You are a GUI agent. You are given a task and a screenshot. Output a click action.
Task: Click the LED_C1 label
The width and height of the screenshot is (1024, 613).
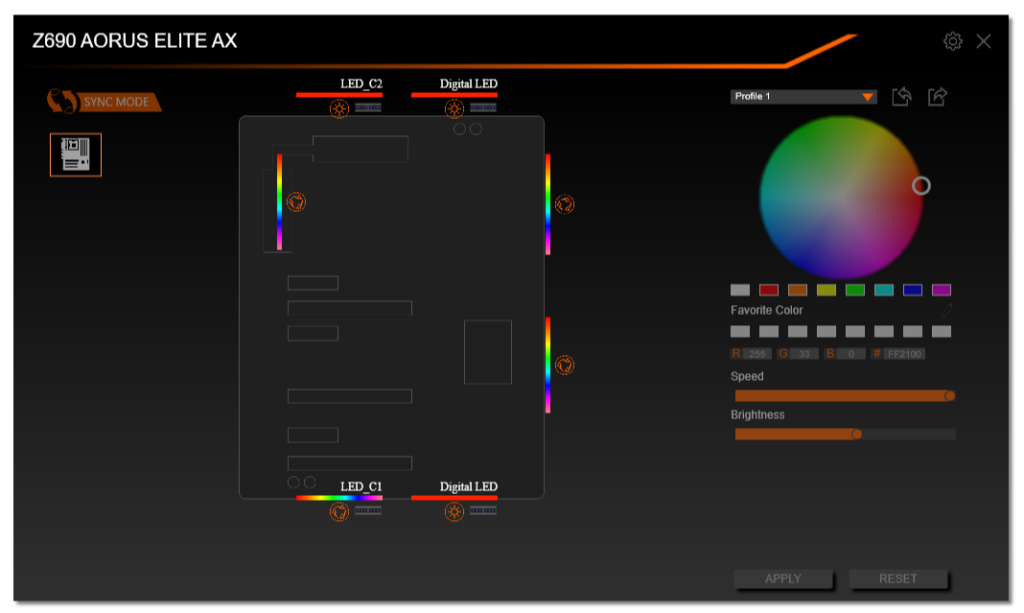361,486
